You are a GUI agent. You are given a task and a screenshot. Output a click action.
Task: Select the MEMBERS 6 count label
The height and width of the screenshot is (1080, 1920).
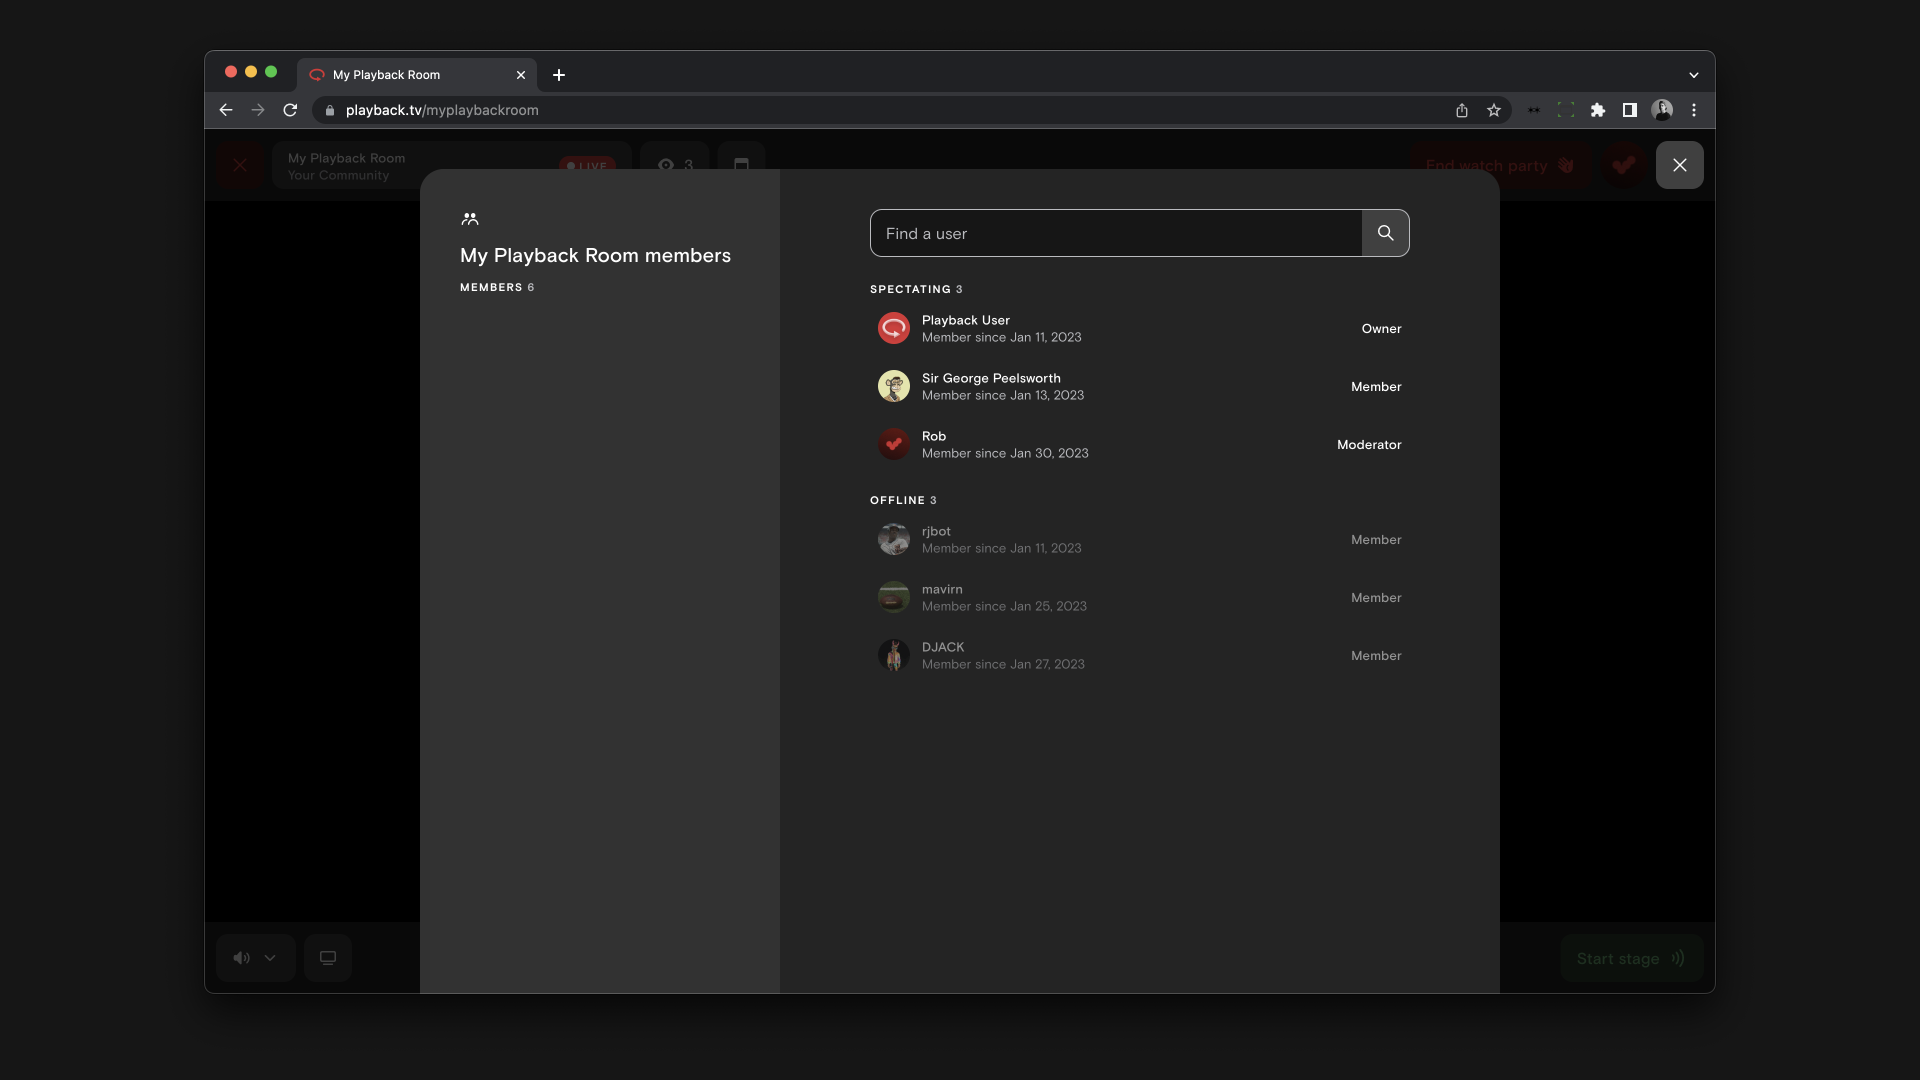497,287
